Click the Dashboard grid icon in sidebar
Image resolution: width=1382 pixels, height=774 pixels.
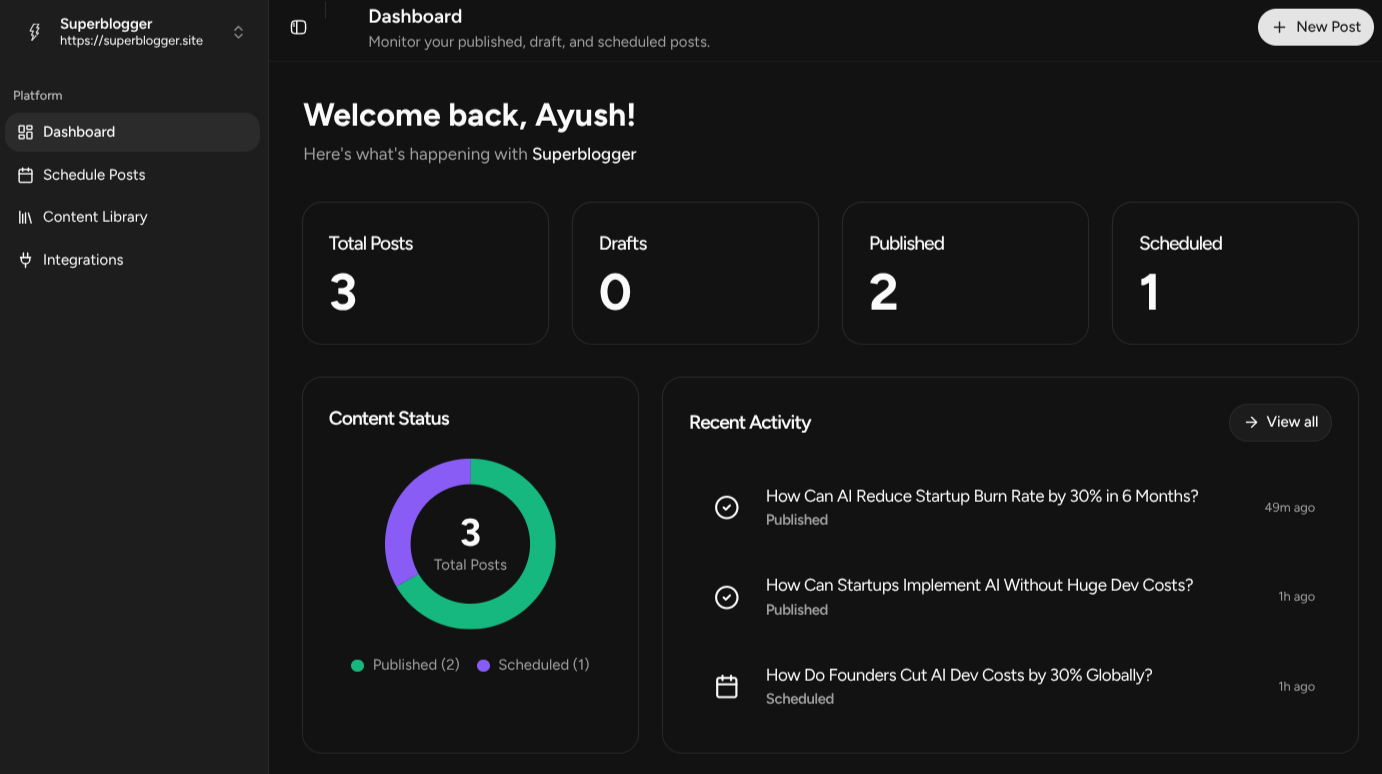pyautogui.click(x=26, y=132)
